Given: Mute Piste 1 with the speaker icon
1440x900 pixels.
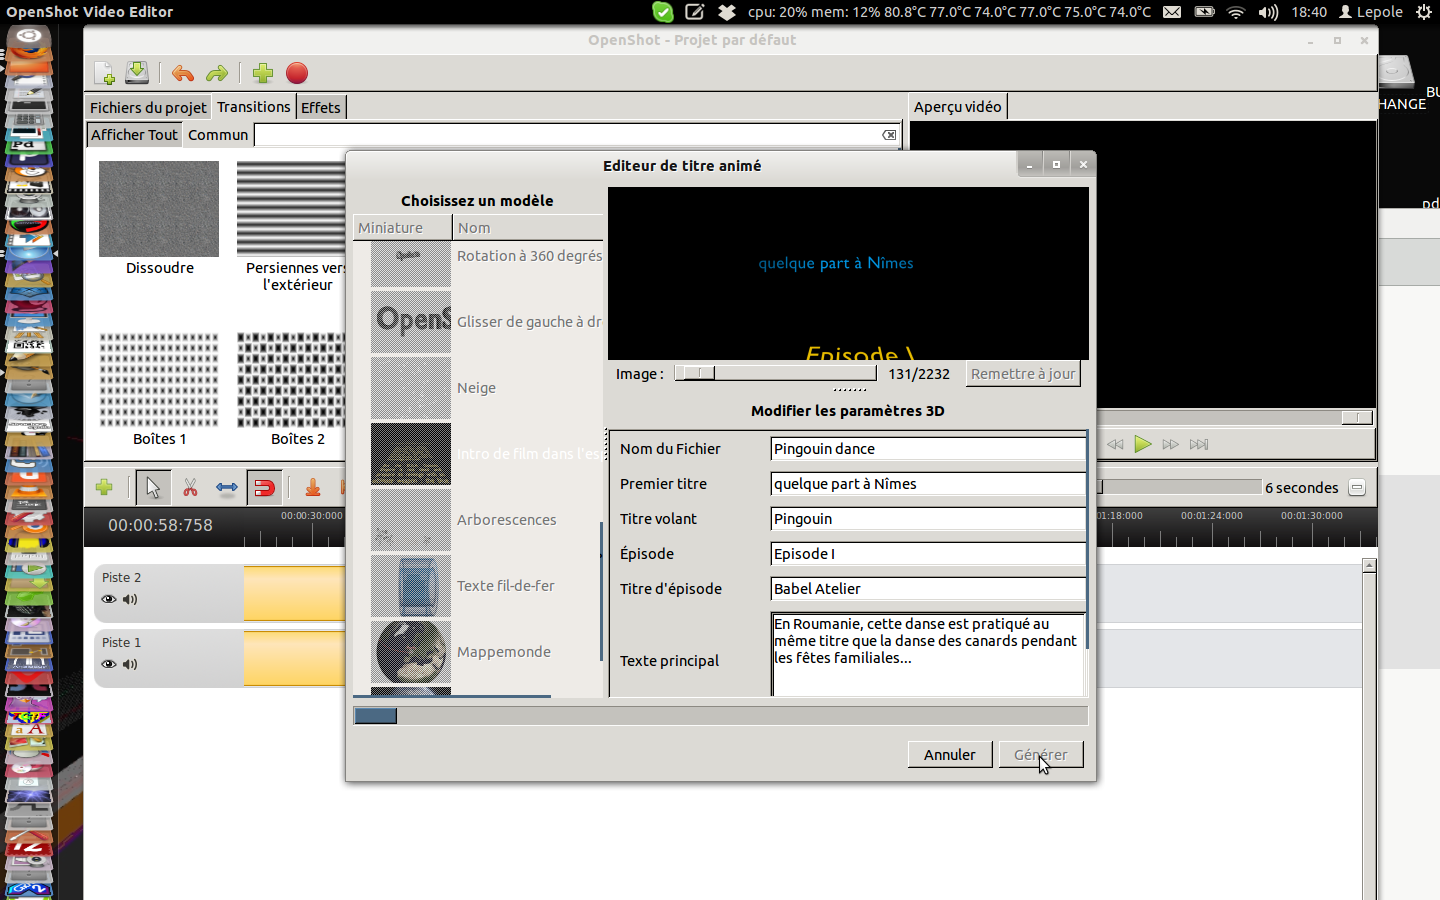Looking at the screenshot, I should click(130, 664).
